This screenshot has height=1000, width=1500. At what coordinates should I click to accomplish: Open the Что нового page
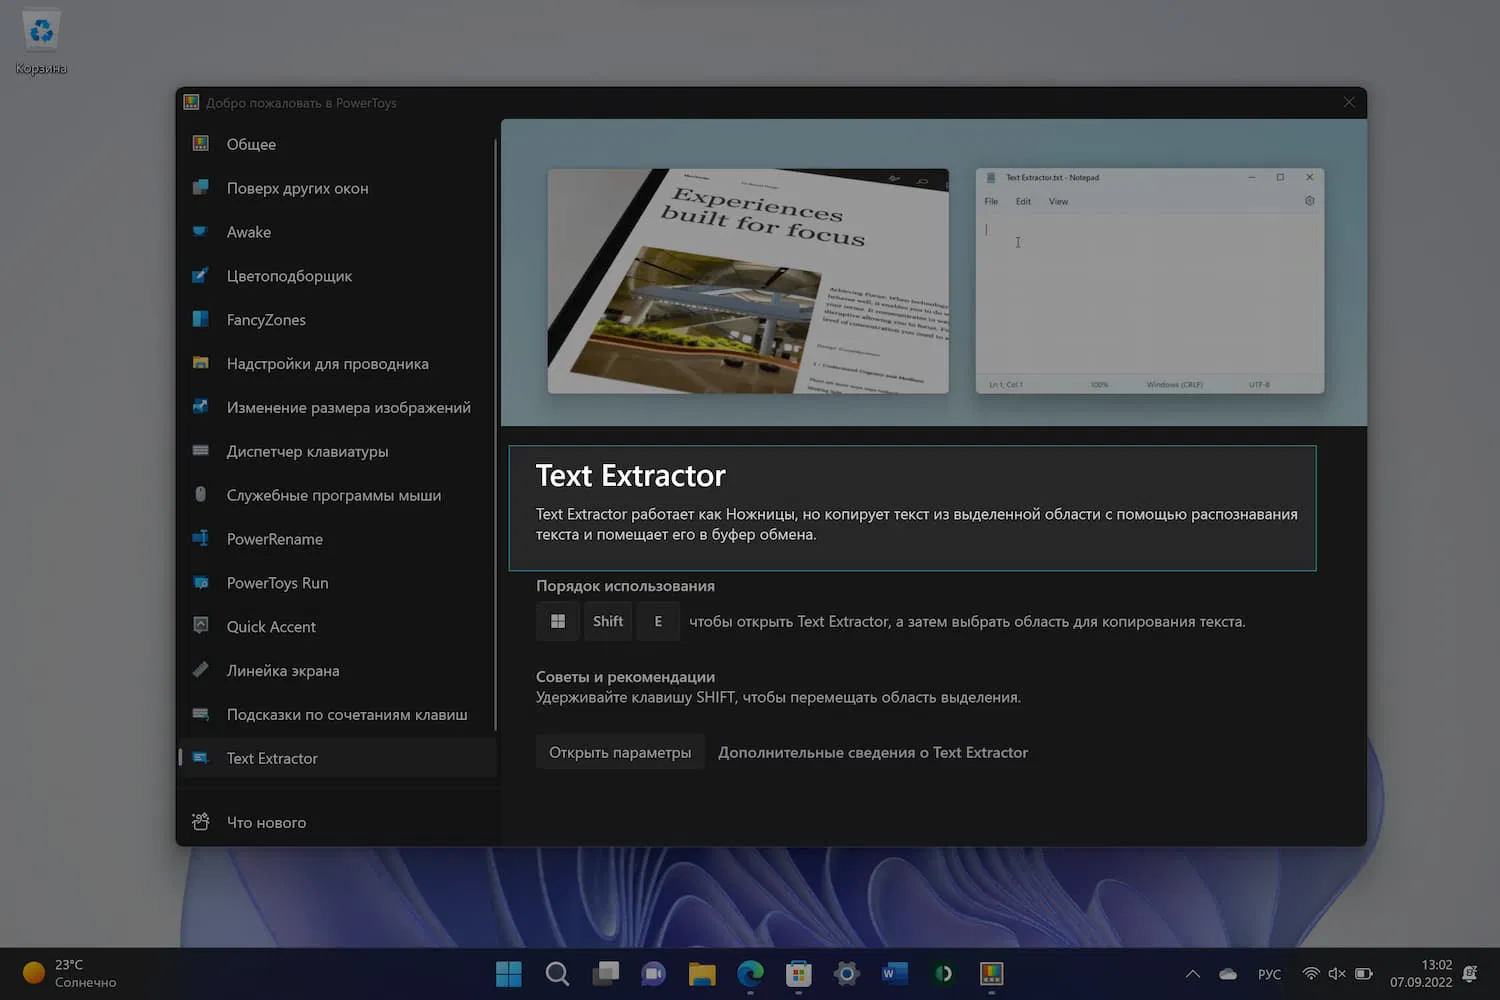point(337,822)
